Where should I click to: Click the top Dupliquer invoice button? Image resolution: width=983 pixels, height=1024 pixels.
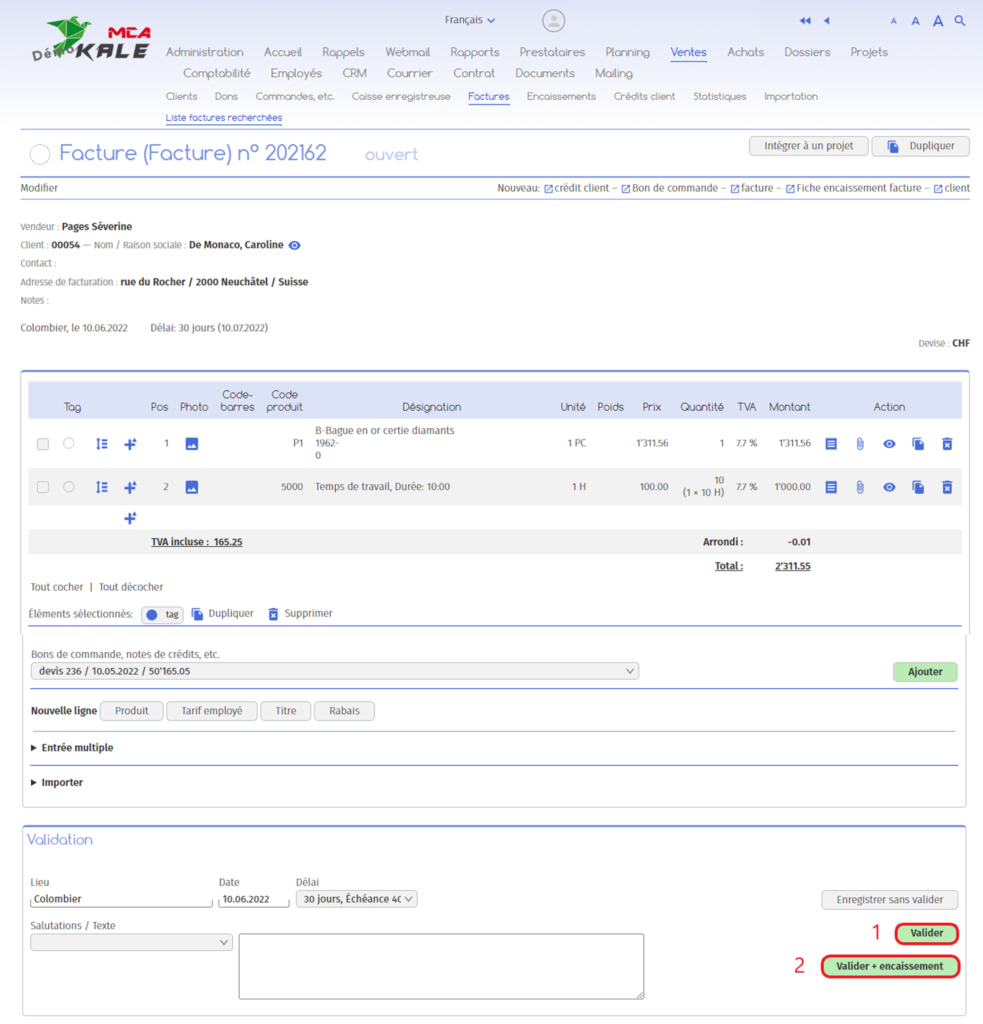[x=920, y=146]
